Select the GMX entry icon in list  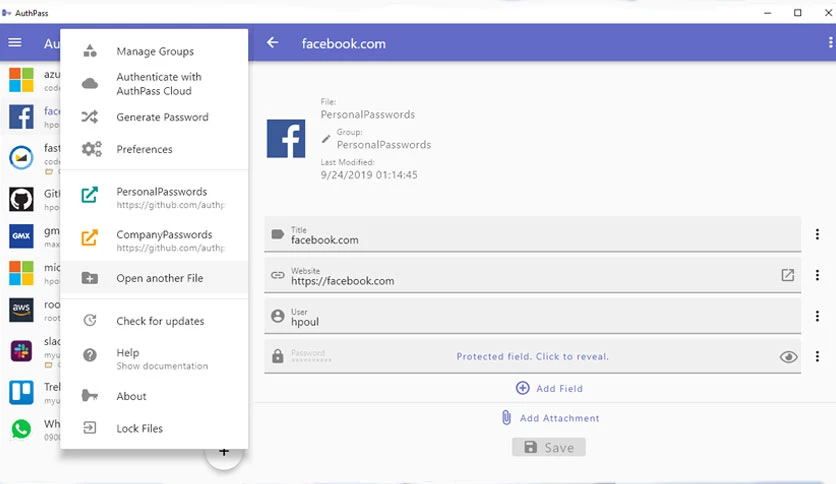click(x=21, y=236)
